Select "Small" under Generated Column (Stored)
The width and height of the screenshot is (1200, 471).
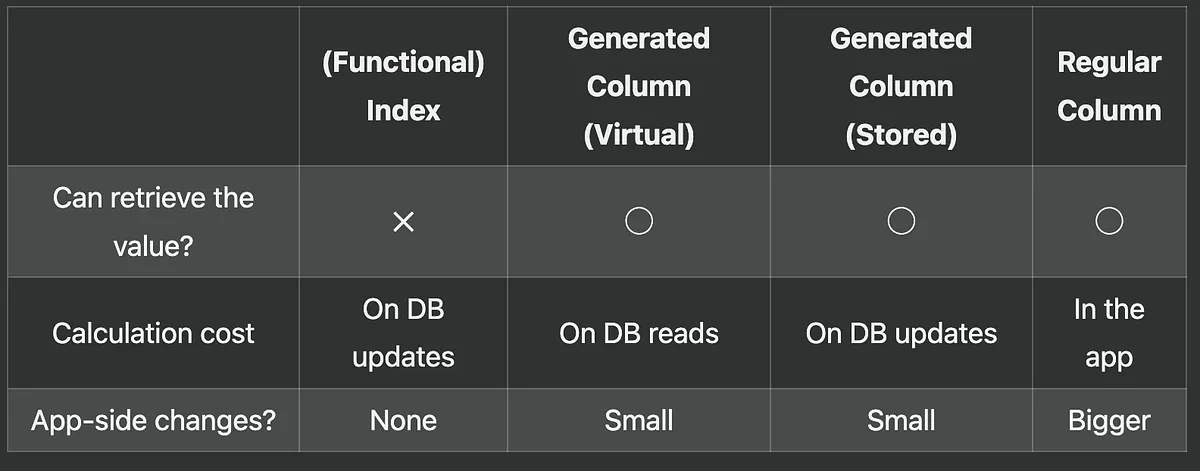901,421
